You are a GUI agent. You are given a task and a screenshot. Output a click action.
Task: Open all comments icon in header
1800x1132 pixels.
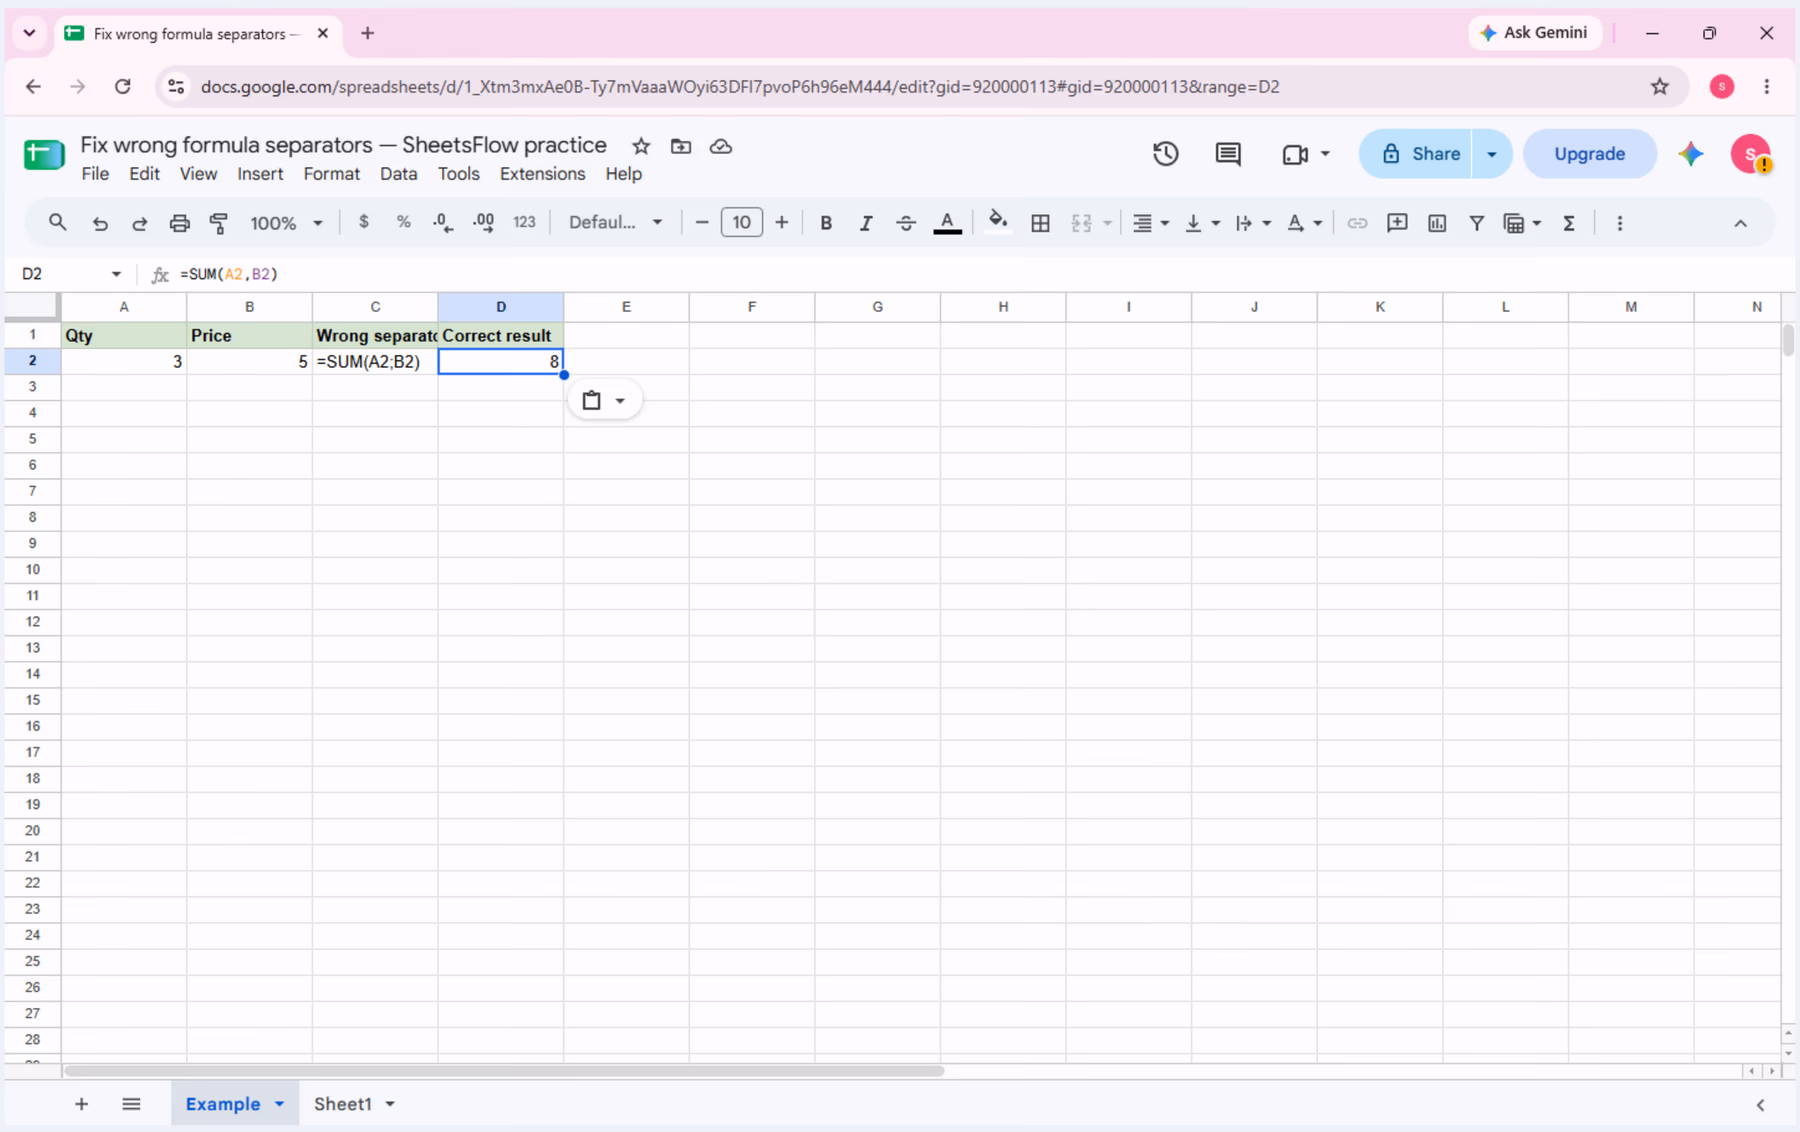point(1228,154)
